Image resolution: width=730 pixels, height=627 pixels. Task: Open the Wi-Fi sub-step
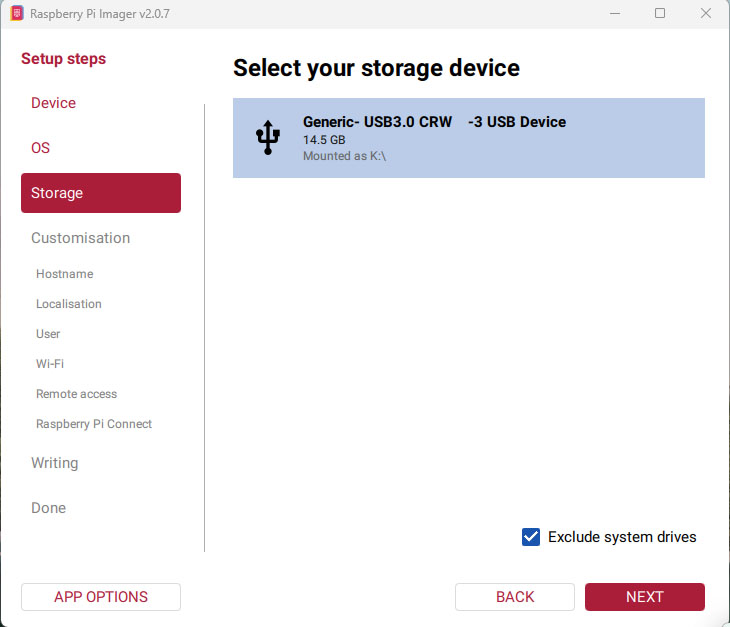tap(50, 364)
